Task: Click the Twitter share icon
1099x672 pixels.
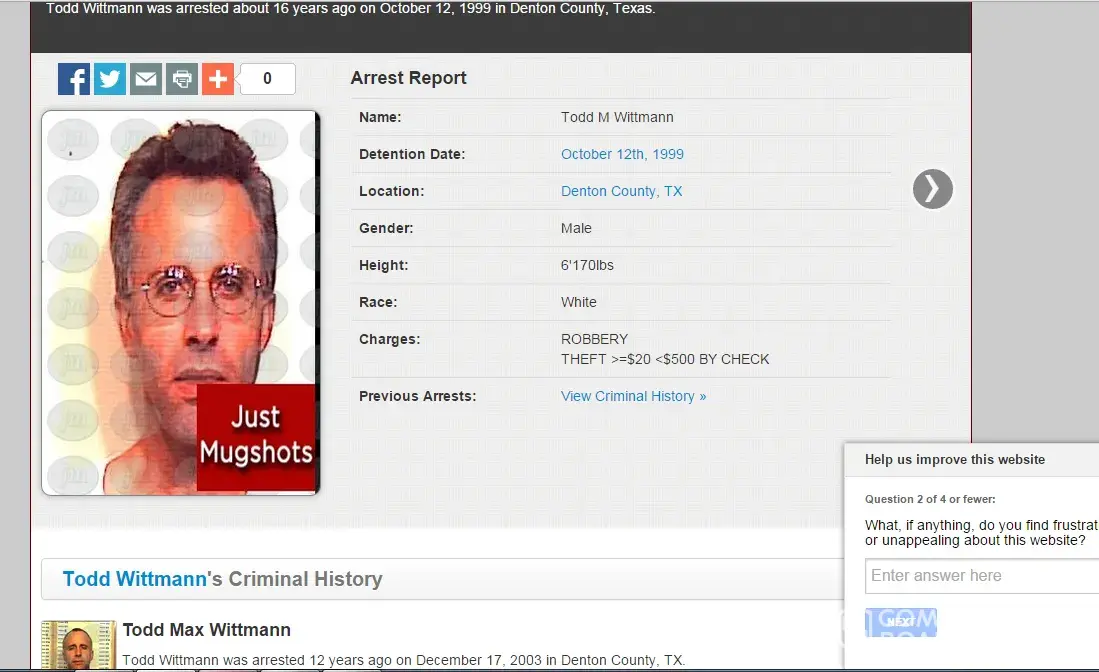Action: click(x=110, y=79)
